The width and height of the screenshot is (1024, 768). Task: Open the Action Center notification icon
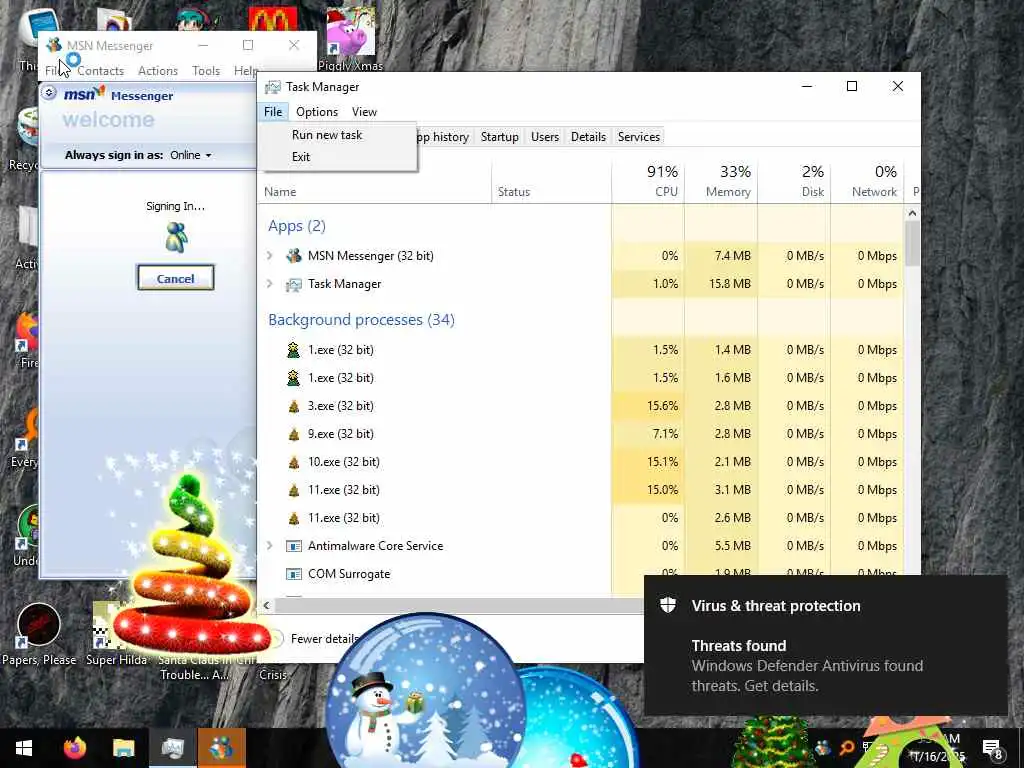pos(993,748)
